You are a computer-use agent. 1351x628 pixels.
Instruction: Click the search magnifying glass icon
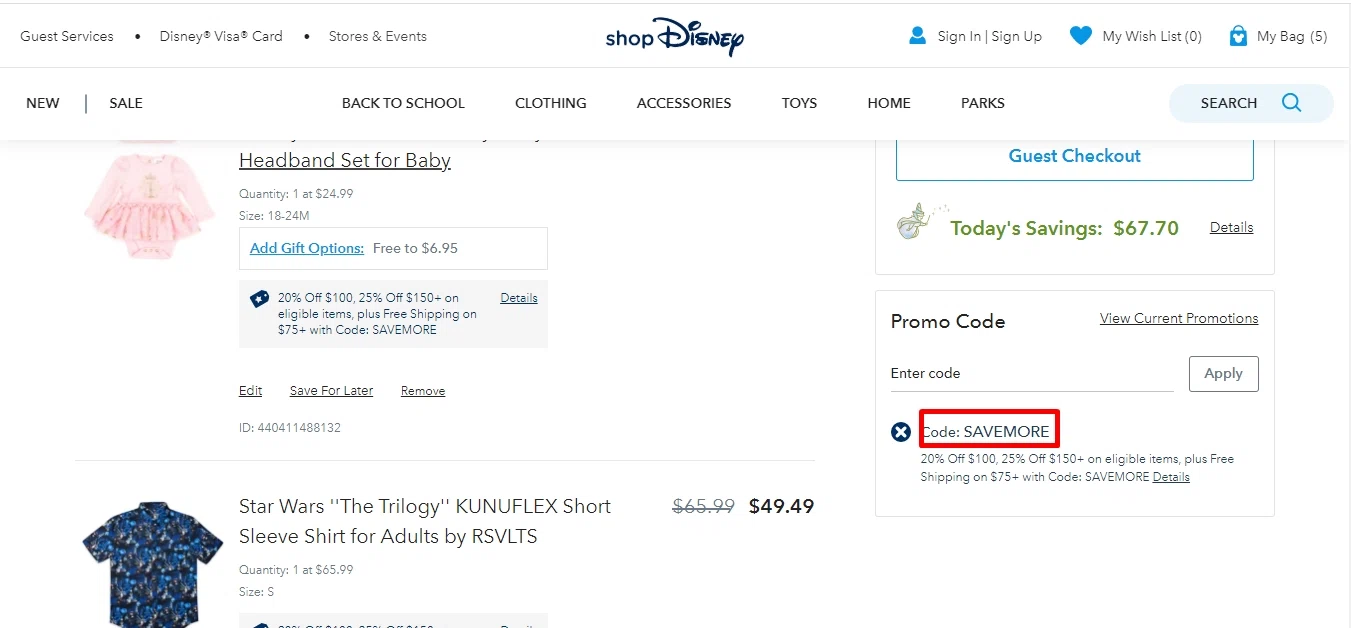click(1291, 103)
